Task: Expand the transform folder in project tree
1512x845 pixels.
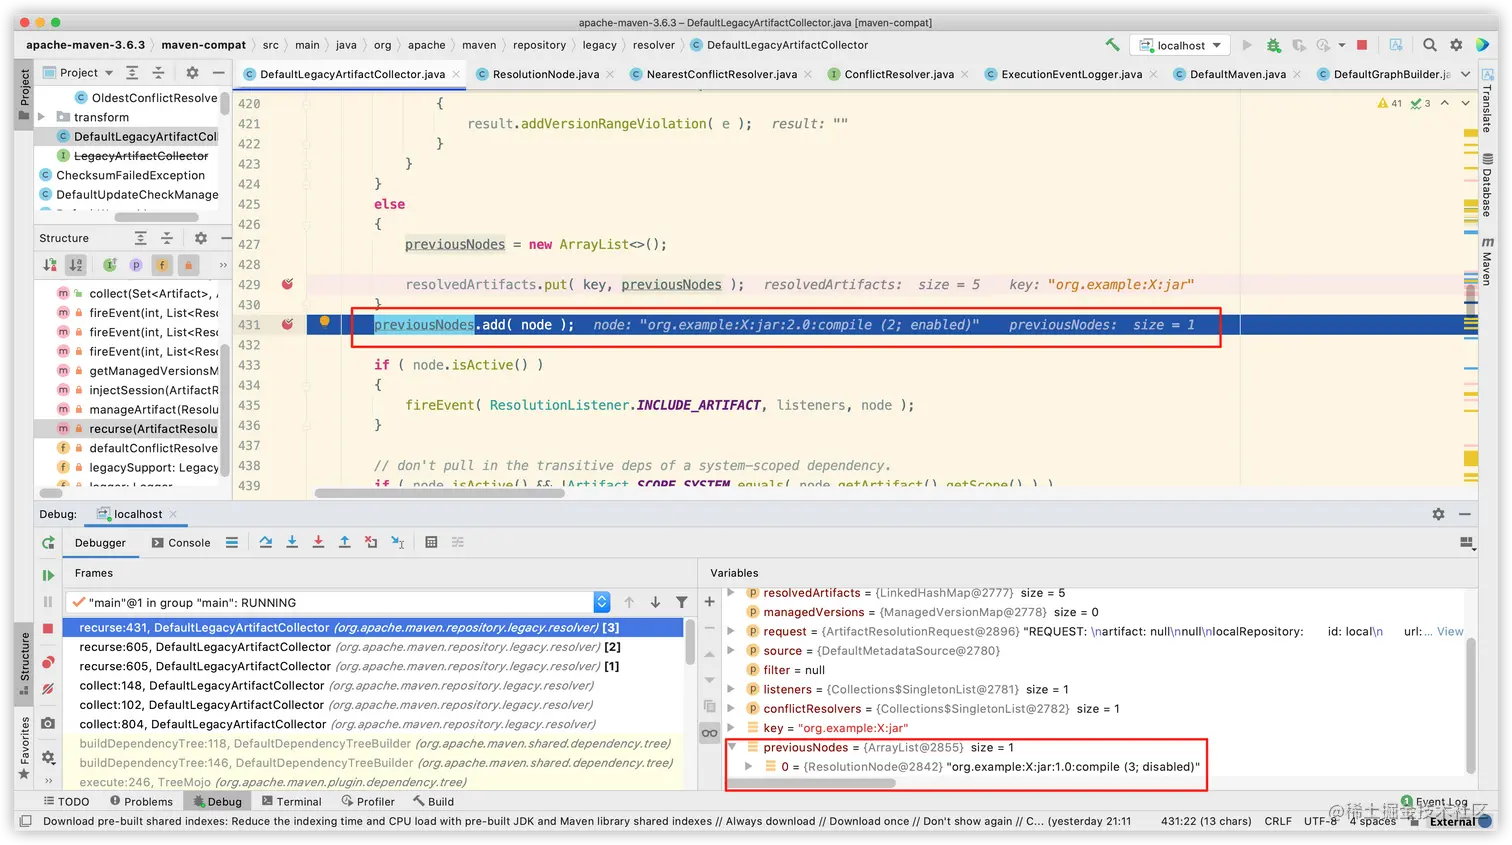Action: [x=42, y=117]
